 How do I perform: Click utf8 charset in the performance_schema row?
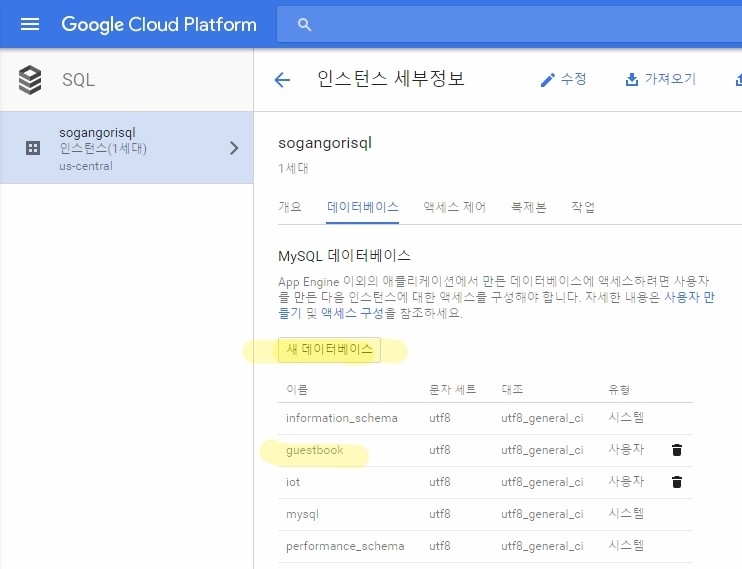pos(440,546)
